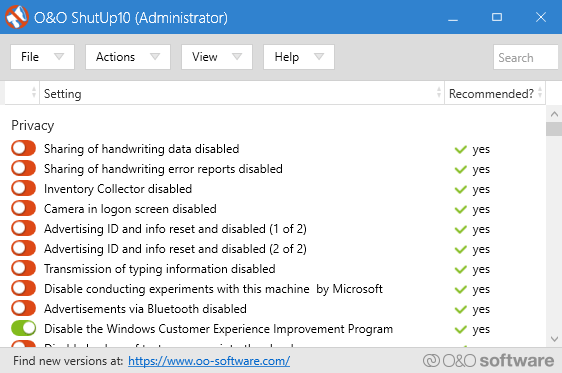Click 'yes' in Advertising ID (1 of 2) row
The height and width of the screenshot is (373, 562).
481,229
